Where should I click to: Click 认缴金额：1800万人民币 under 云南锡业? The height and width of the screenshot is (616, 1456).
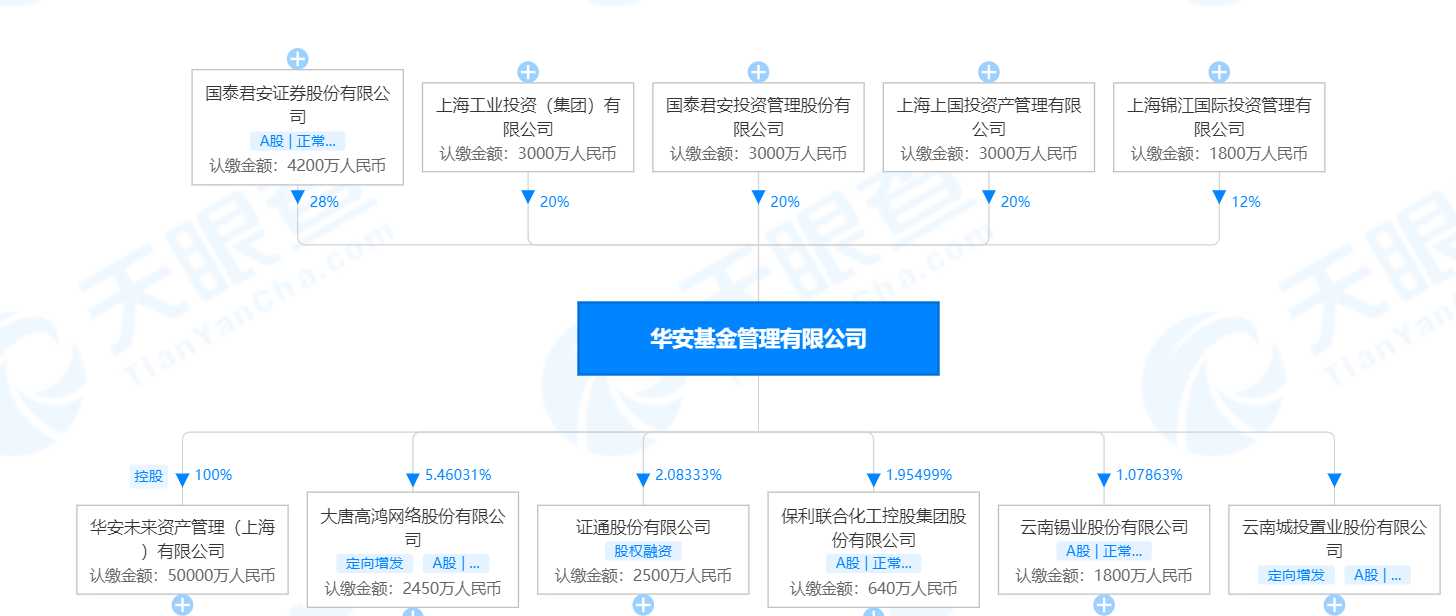click(x=1104, y=576)
